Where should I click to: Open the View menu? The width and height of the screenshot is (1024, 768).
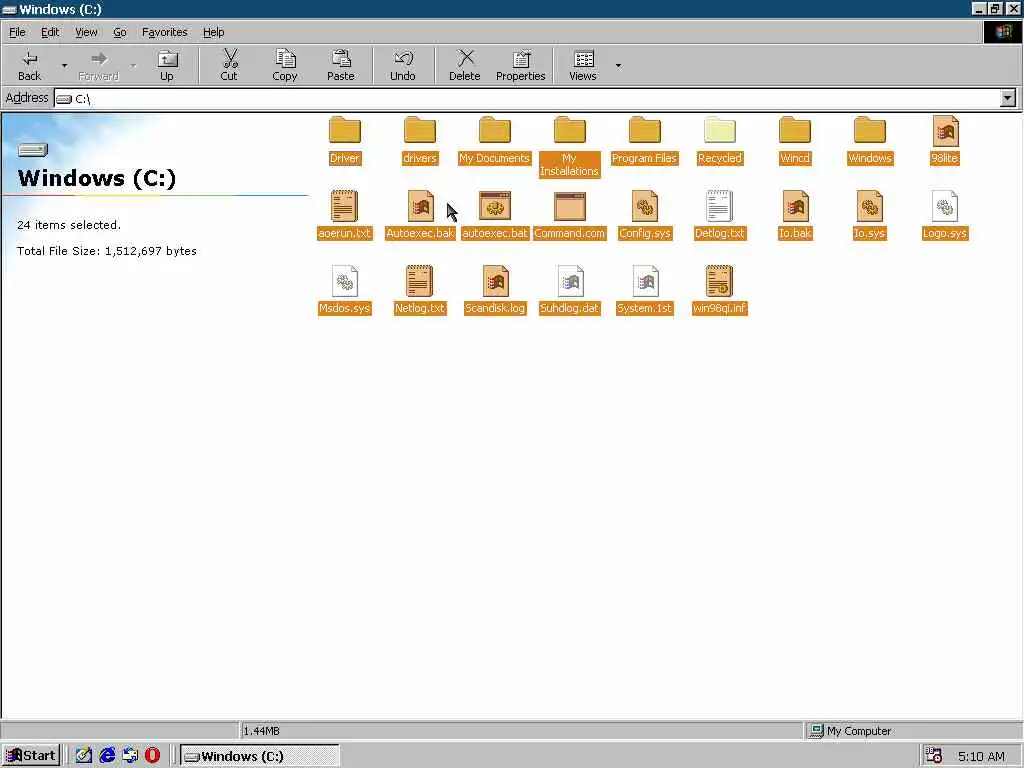point(86,32)
